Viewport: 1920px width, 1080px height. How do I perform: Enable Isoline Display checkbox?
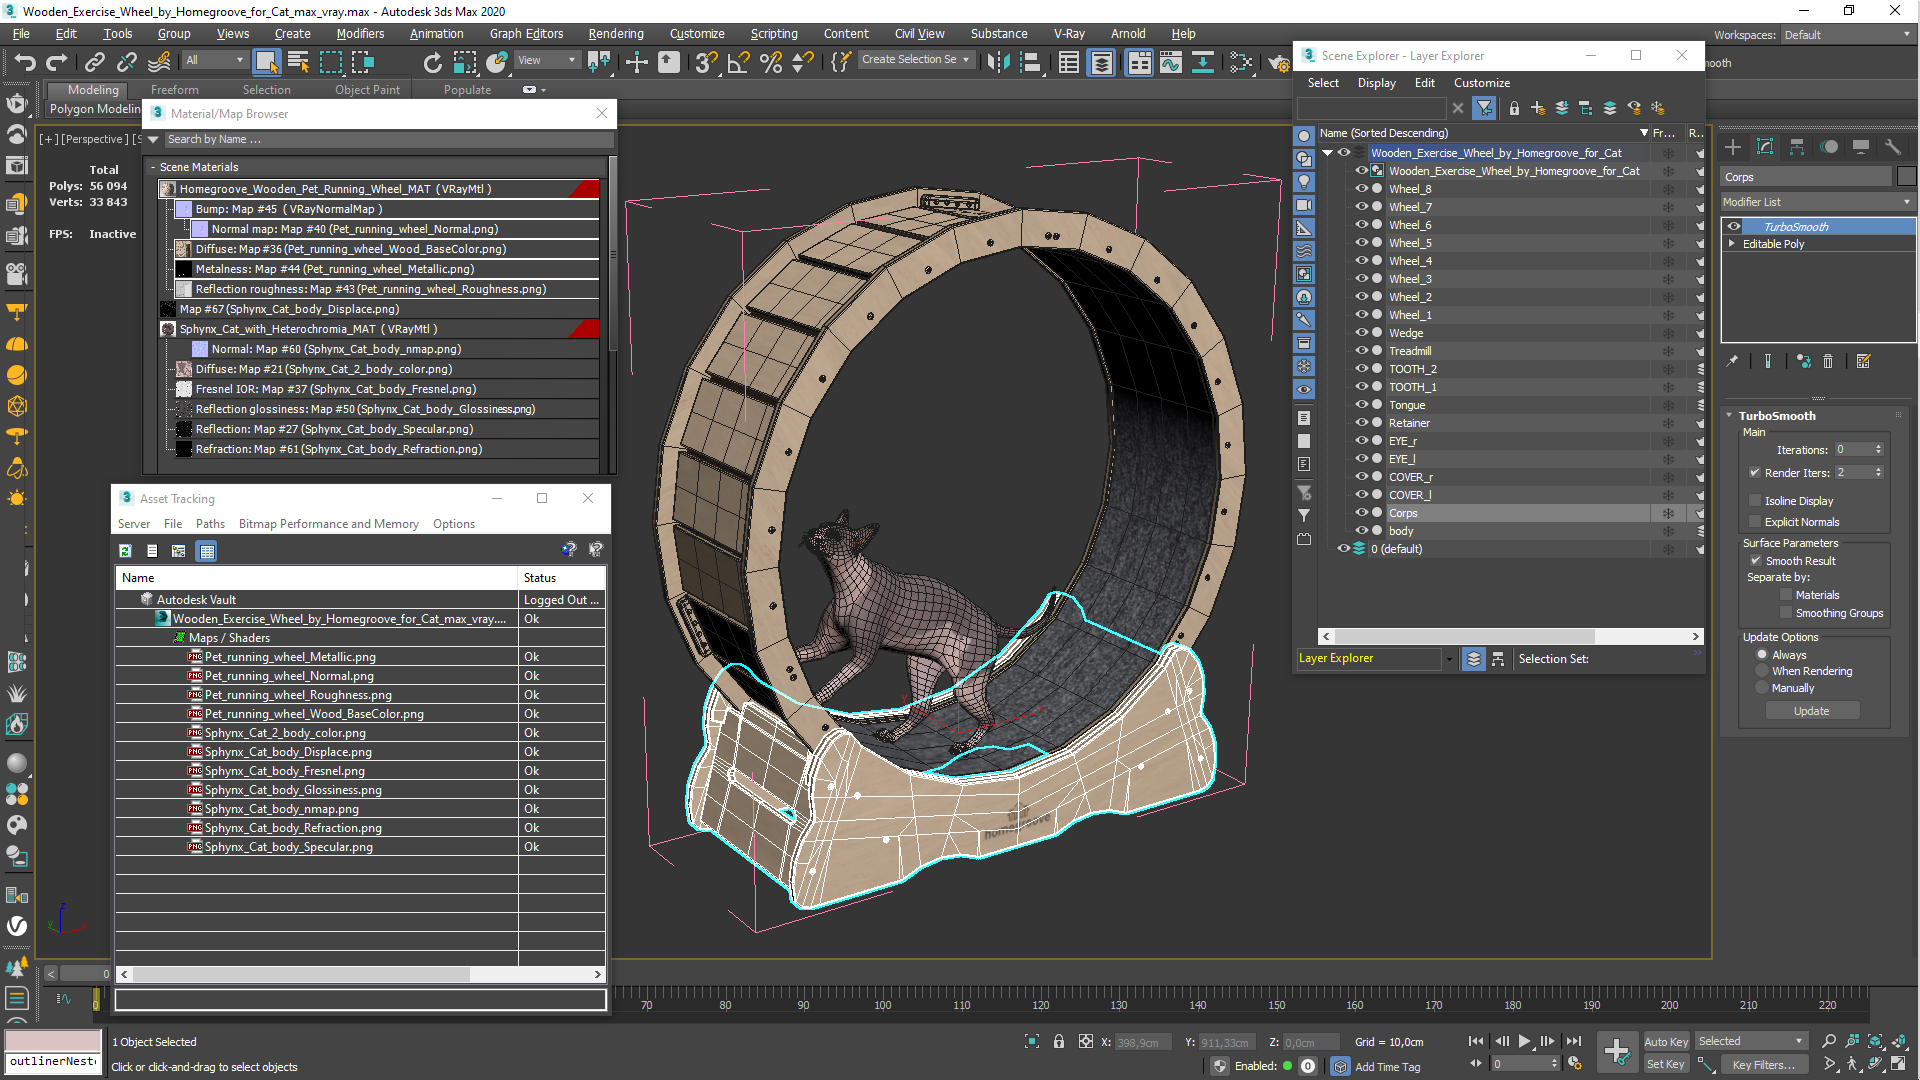click(1755, 501)
